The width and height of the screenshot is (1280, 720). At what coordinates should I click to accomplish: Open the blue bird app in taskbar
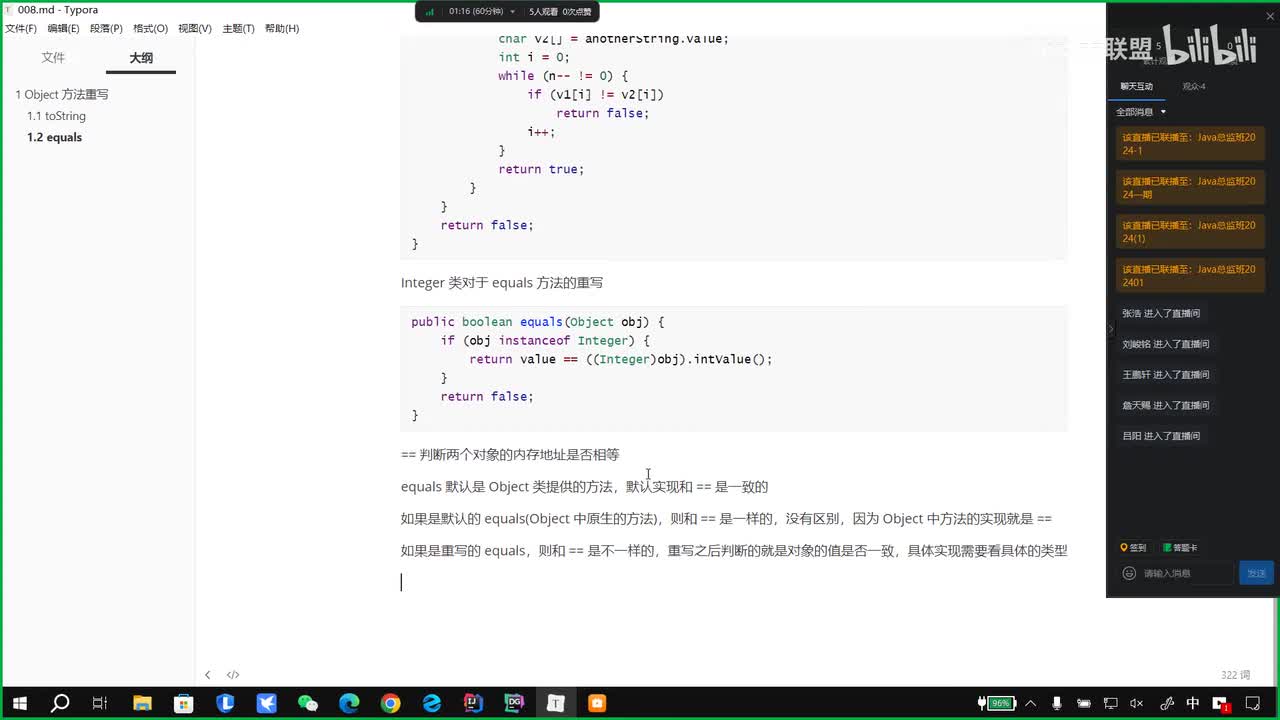[x=266, y=703]
